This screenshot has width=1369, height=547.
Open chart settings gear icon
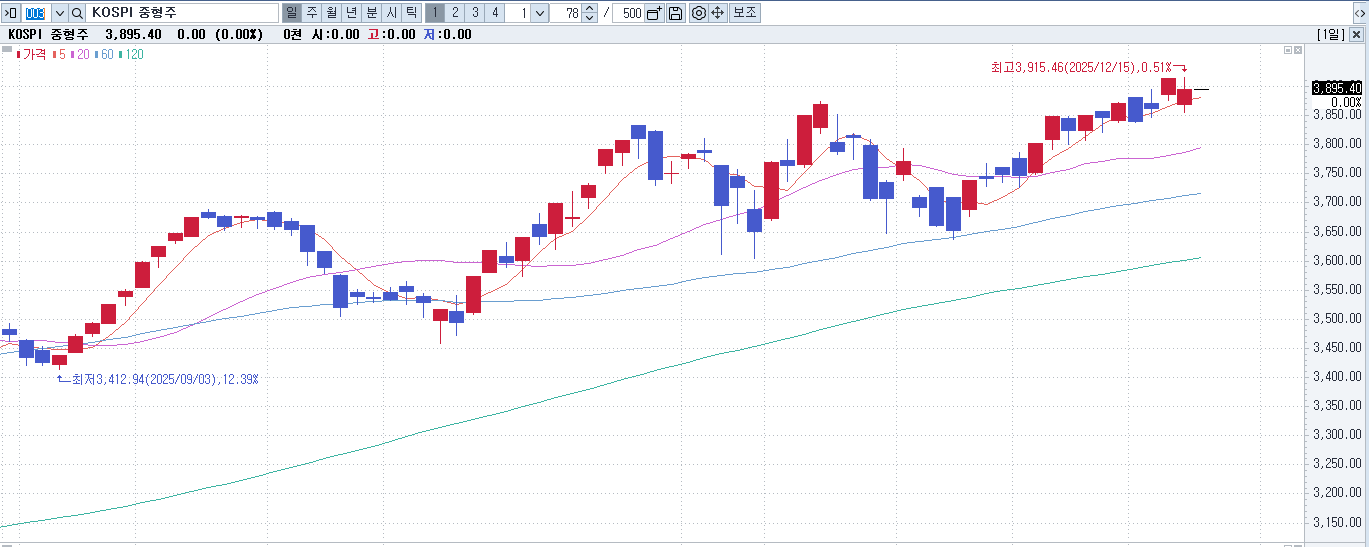click(699, 13)
